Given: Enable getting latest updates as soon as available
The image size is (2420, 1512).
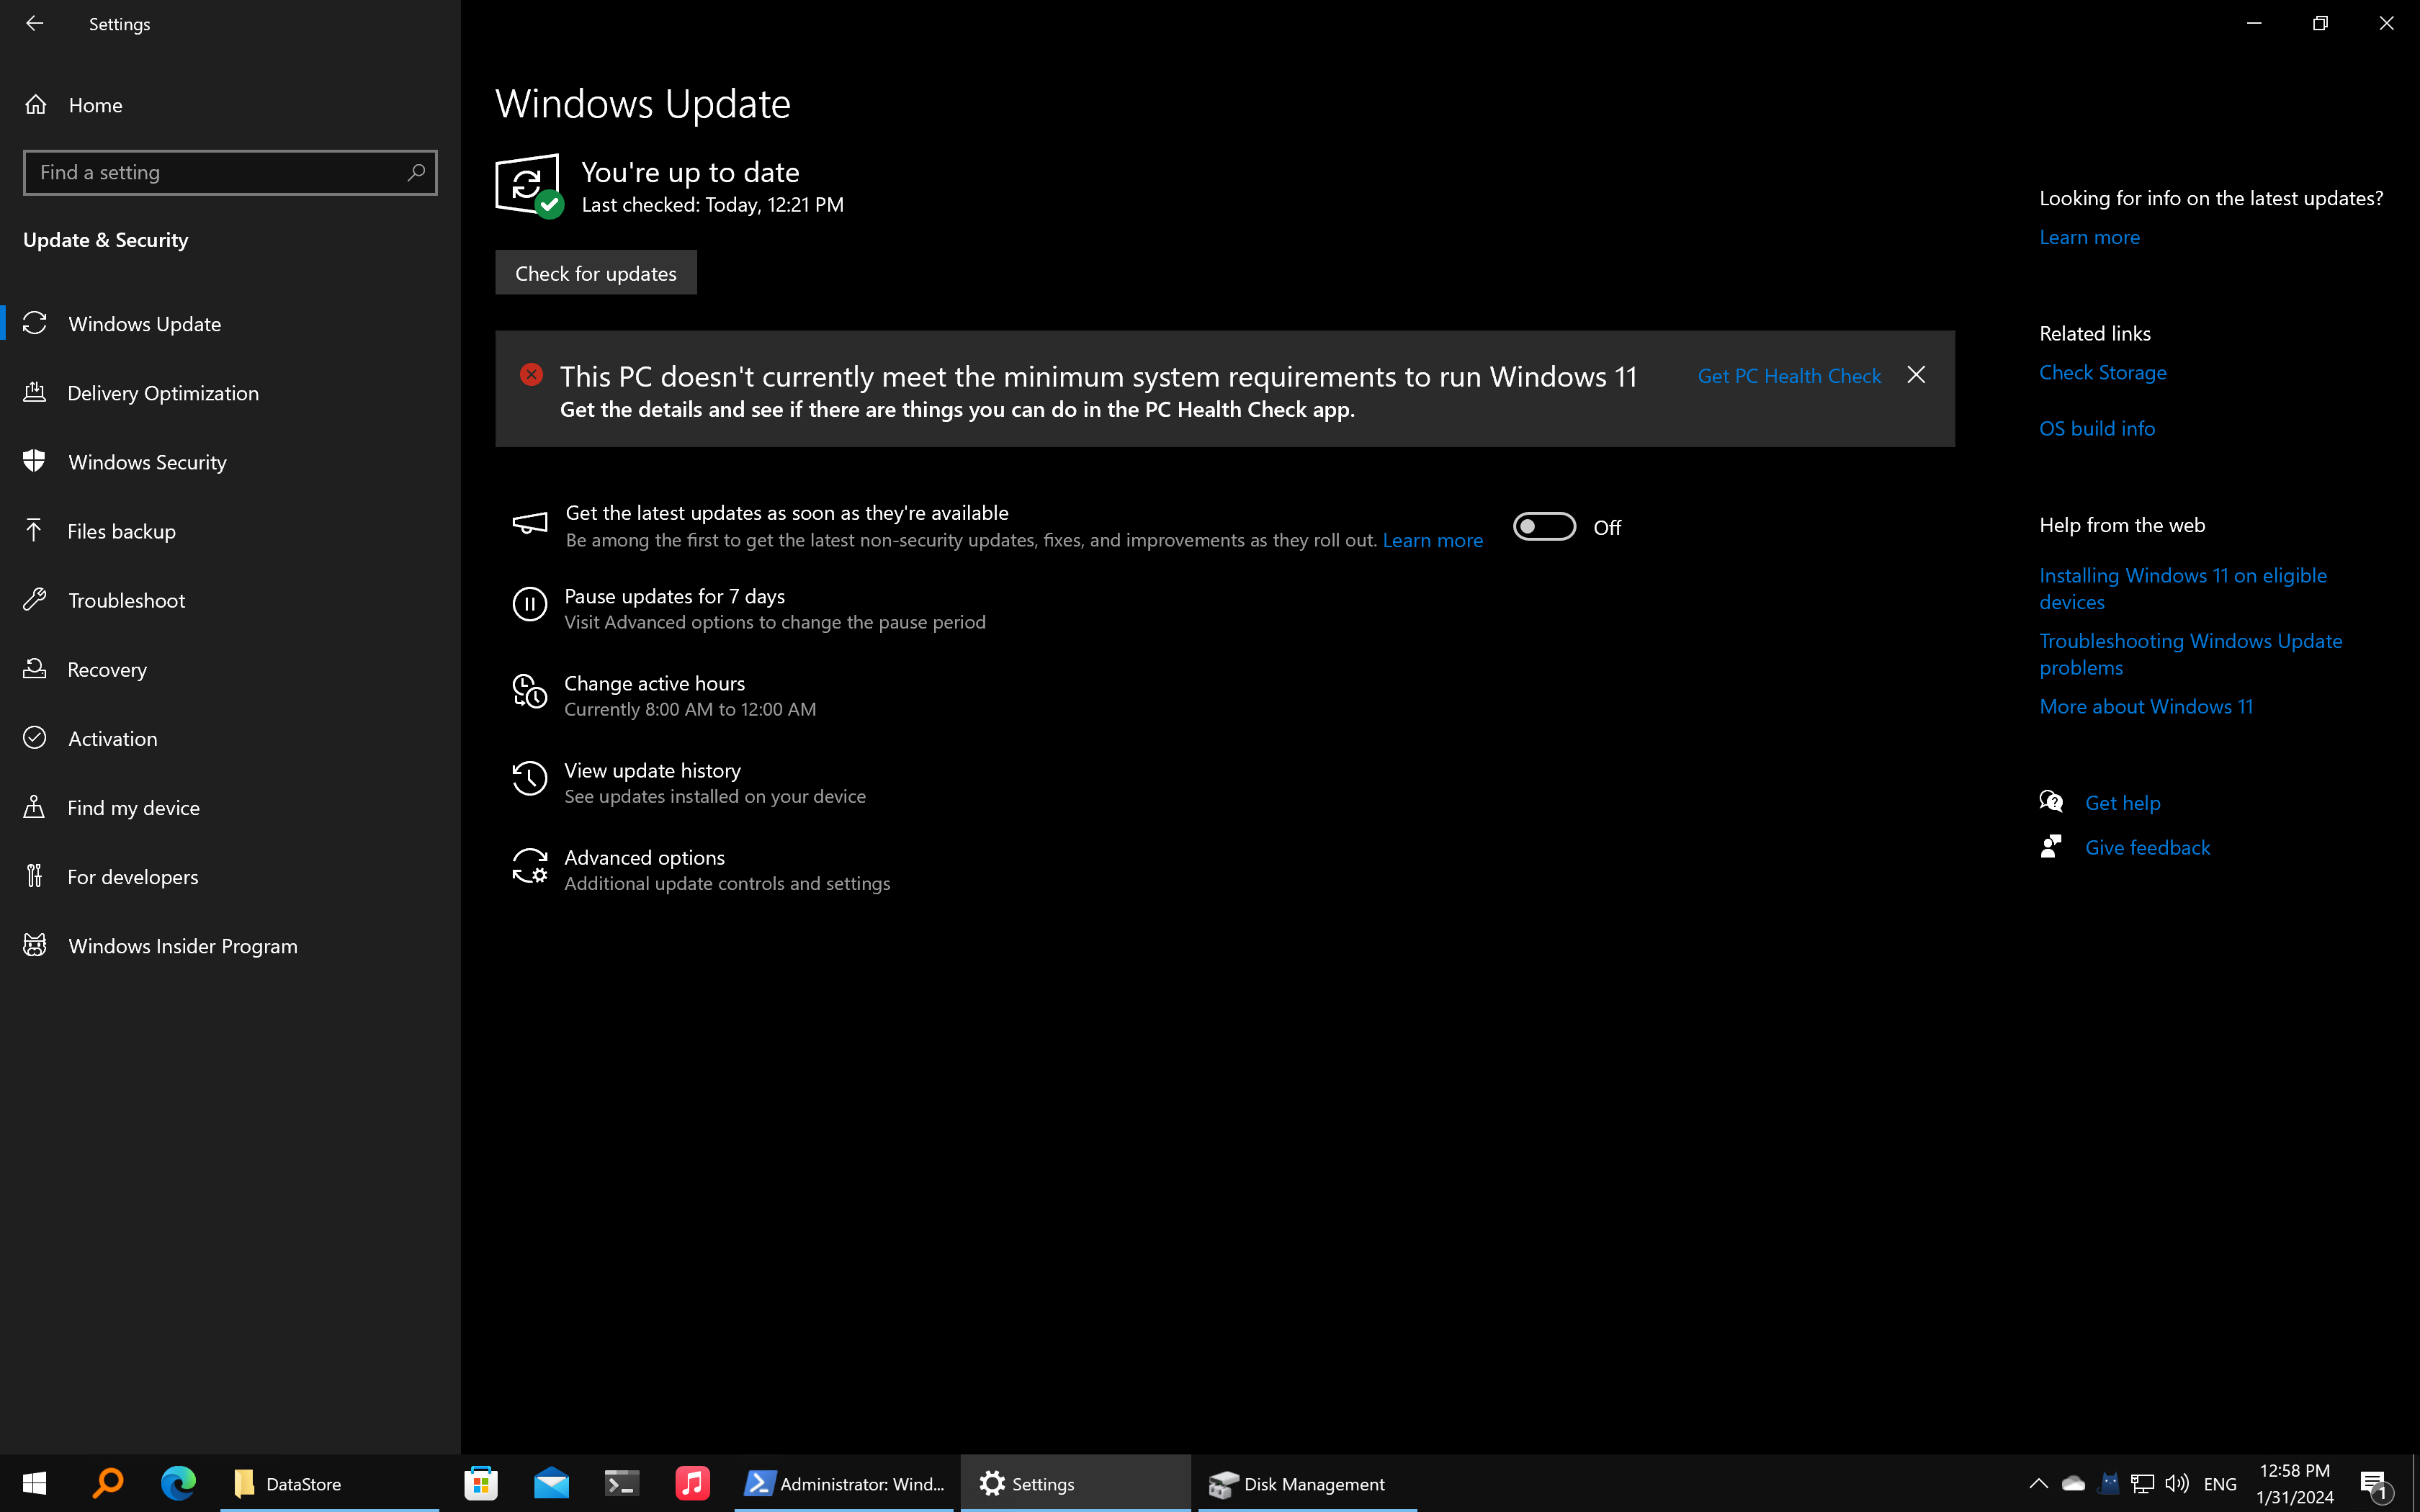Looking at the screenshot, I should 1543,526.
